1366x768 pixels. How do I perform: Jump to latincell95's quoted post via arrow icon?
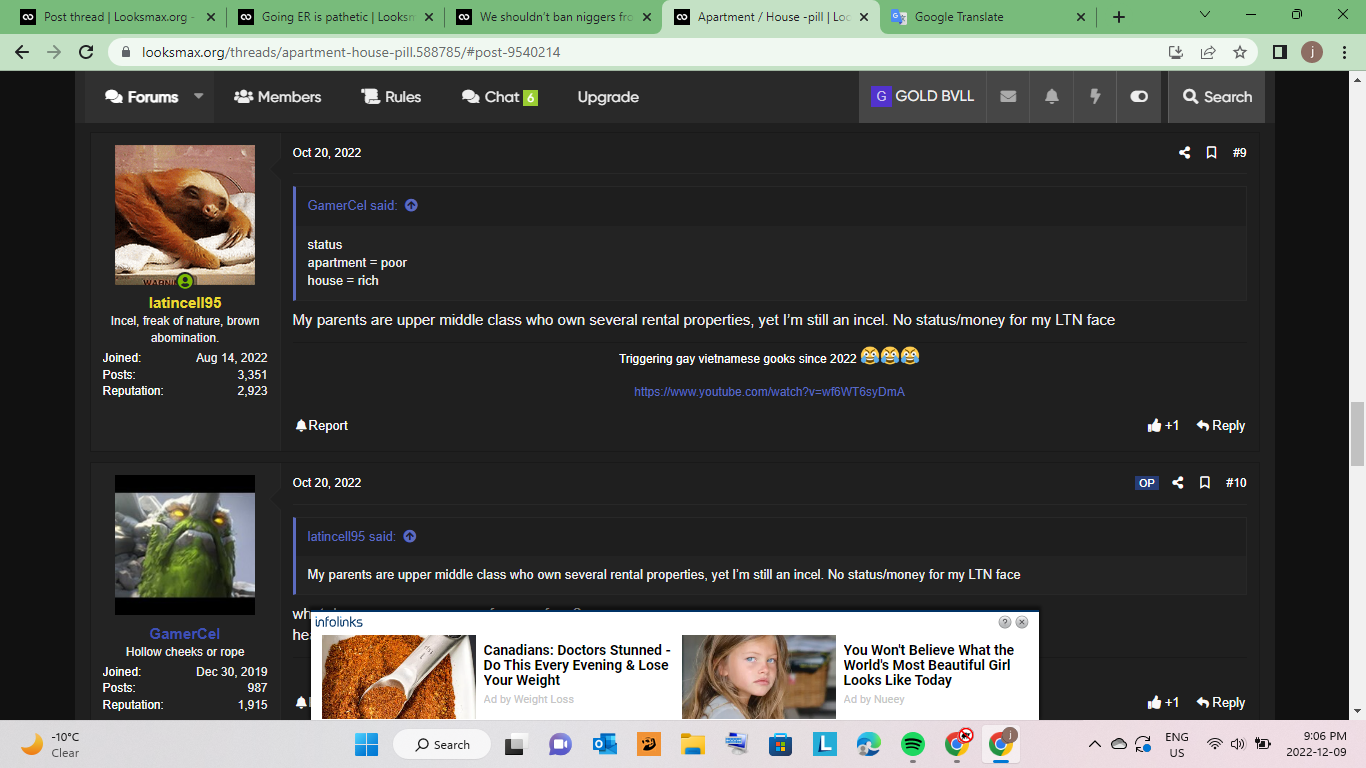coord(409,536)
